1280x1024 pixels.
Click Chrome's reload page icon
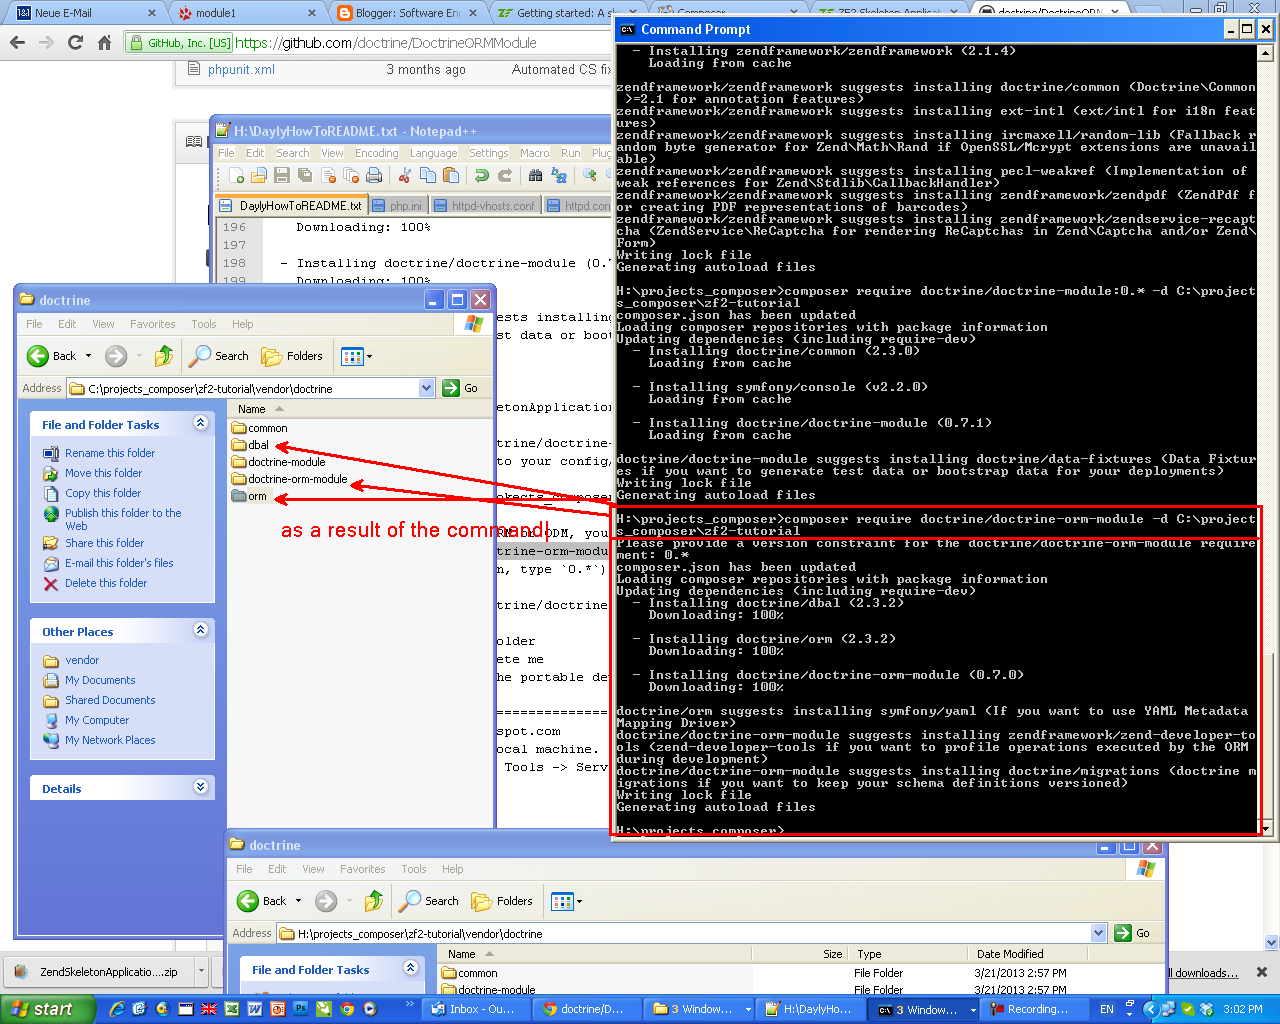pyautogui.click(x=75, y=43)
